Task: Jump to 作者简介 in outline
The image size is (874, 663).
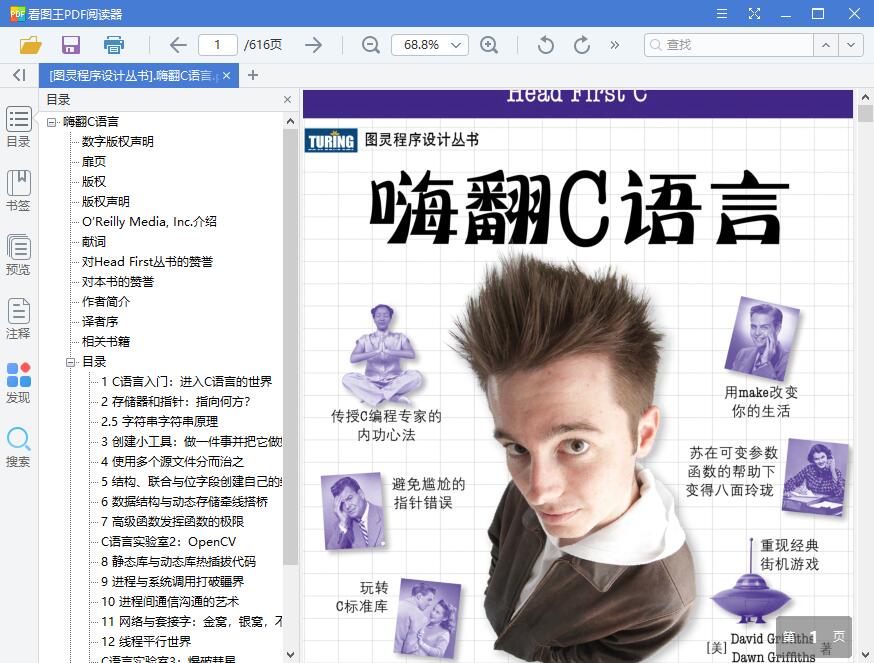Action: tap(105, 302)
